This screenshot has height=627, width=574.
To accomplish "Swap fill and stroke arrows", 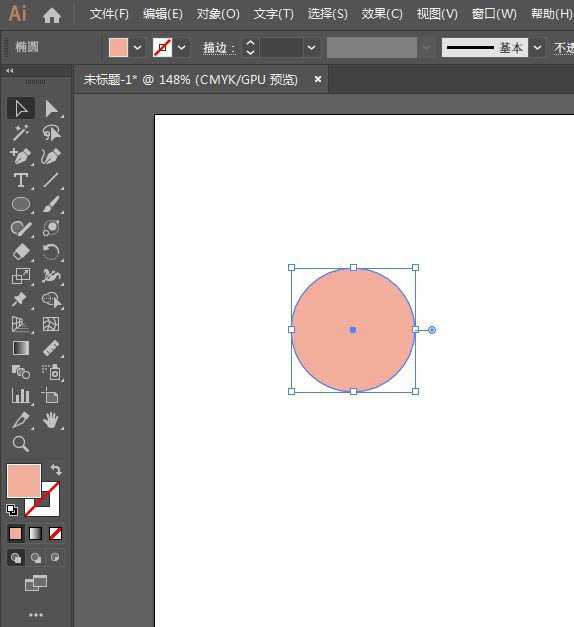I will point(56,469).
